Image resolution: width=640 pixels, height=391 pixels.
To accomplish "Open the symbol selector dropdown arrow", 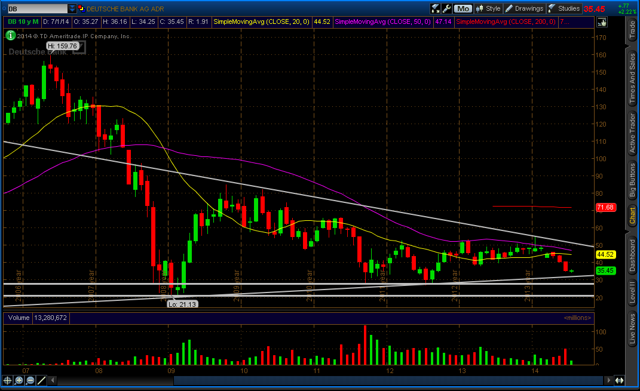I will coord(72,9).
